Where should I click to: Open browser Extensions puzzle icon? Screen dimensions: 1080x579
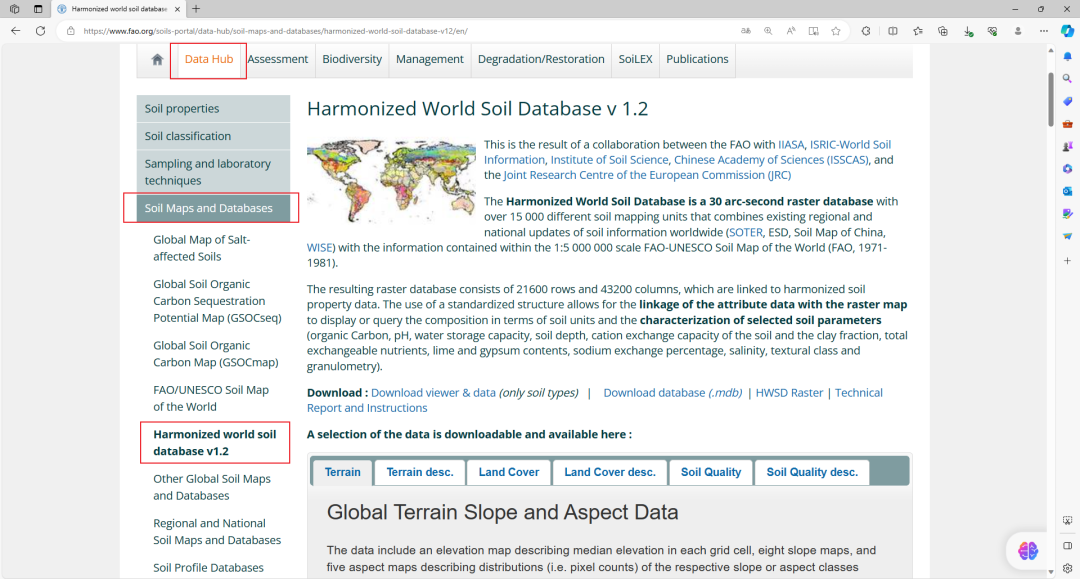pos(866,31)
